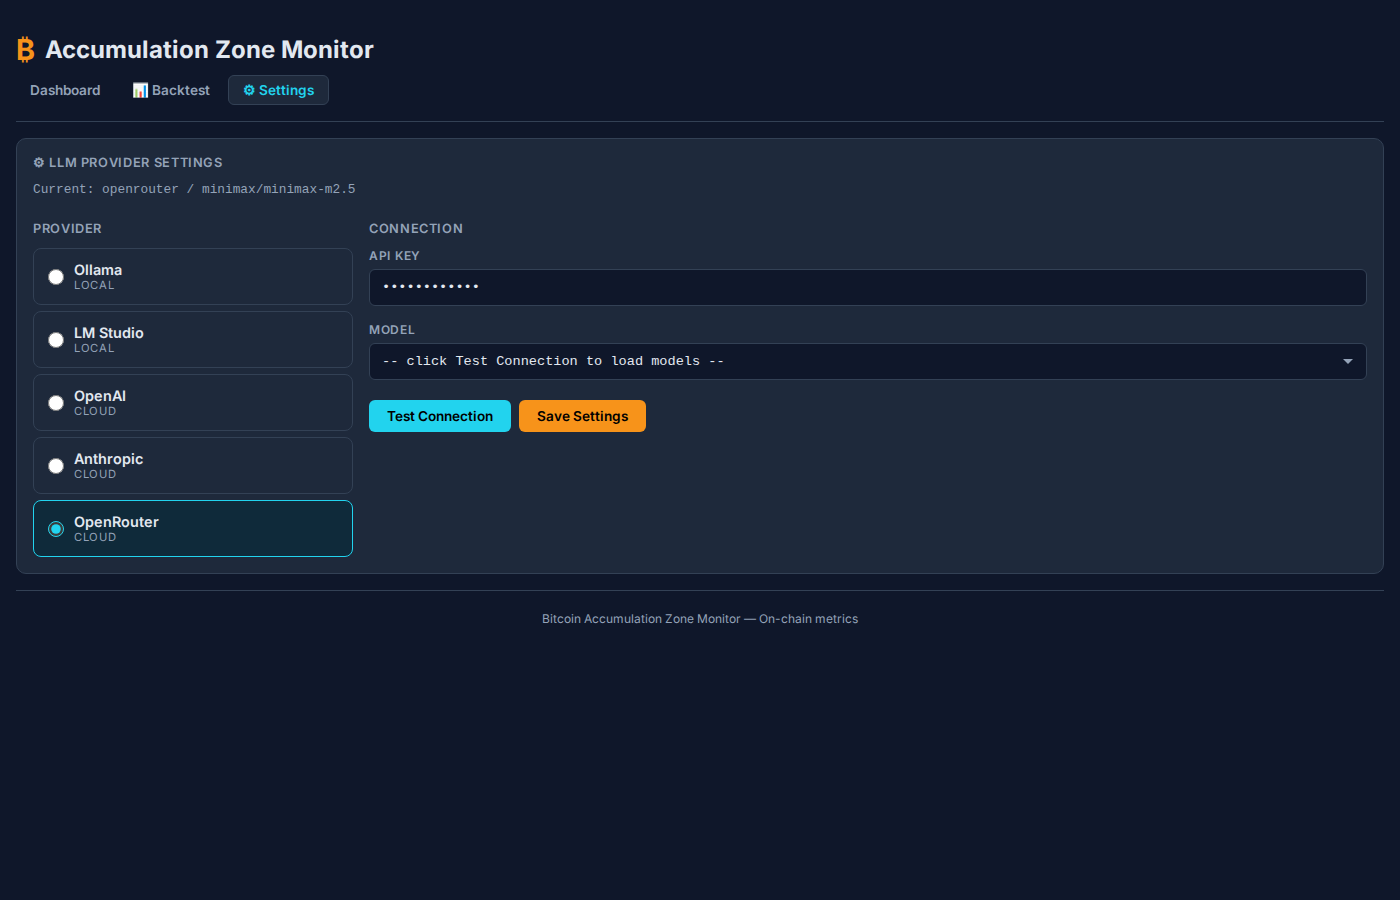Click the CONNECTION section heading
1400x900 pixels.
coord(416,228)
